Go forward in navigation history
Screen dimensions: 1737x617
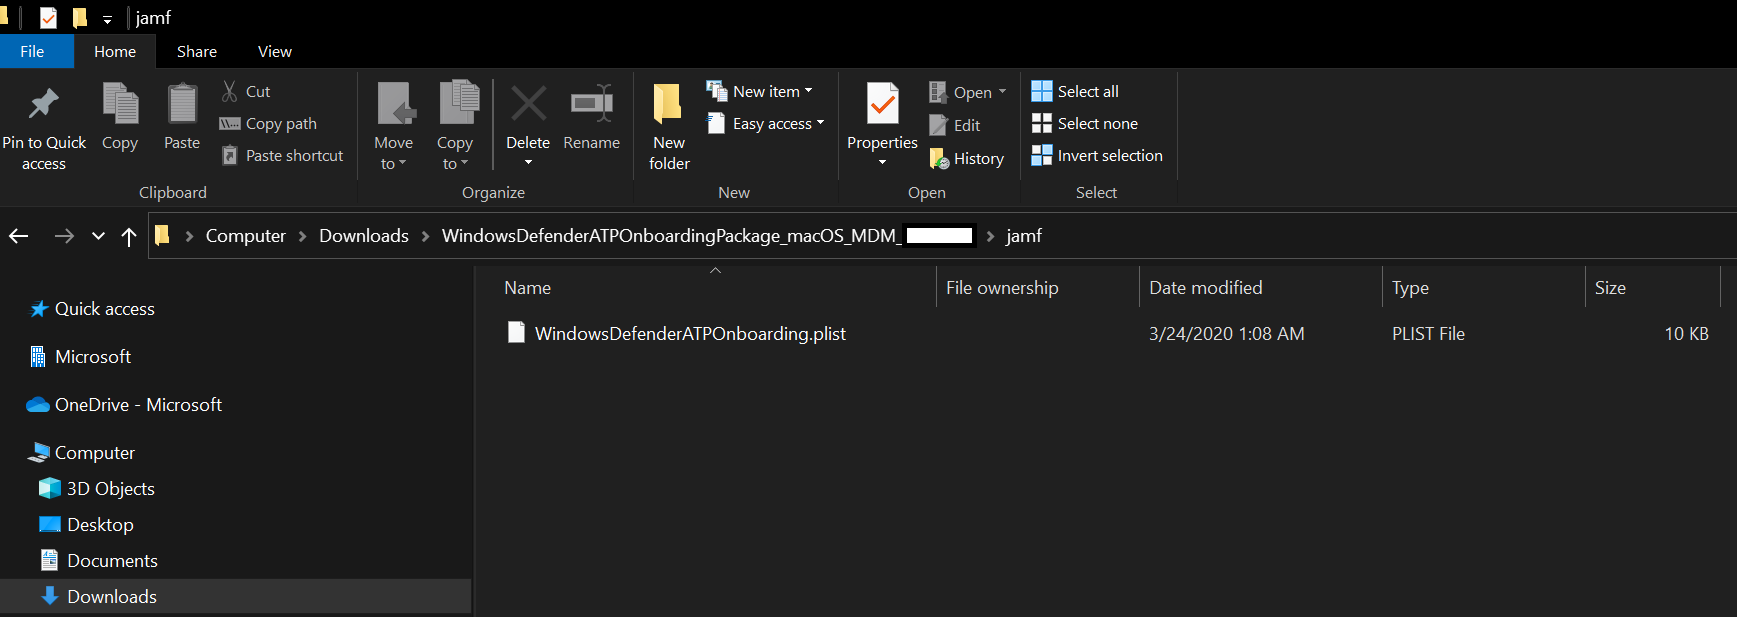point(64,236)
